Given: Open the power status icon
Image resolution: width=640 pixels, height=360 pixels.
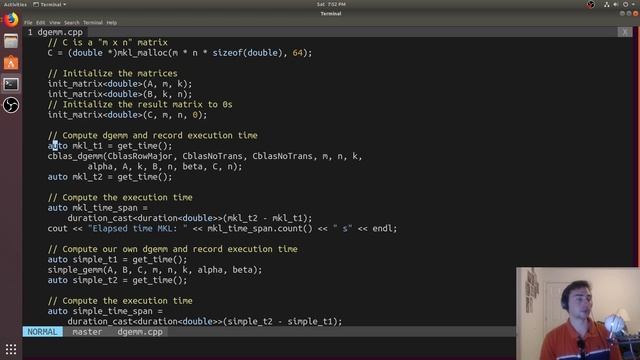Looking at the screenshot, I should point(625,4).
